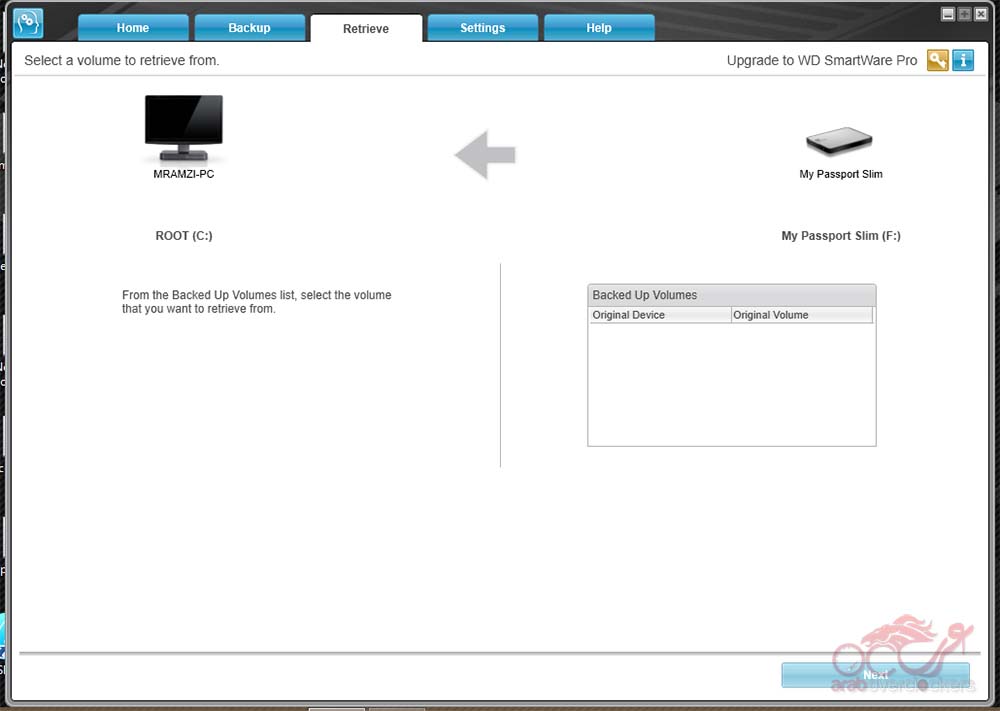
Task: Minimize the WD SmartWare window
Action: click(x=948, y=14)
